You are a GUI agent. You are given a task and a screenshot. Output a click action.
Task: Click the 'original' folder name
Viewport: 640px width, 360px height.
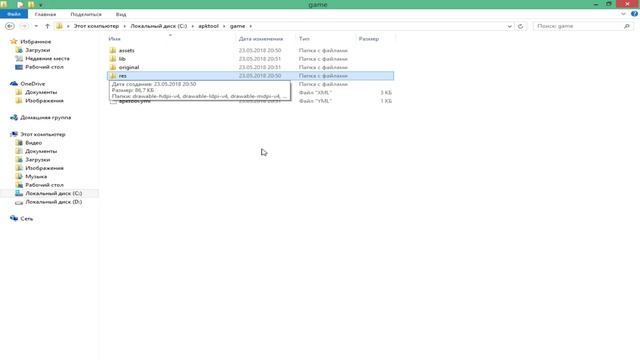click(129, 67)
